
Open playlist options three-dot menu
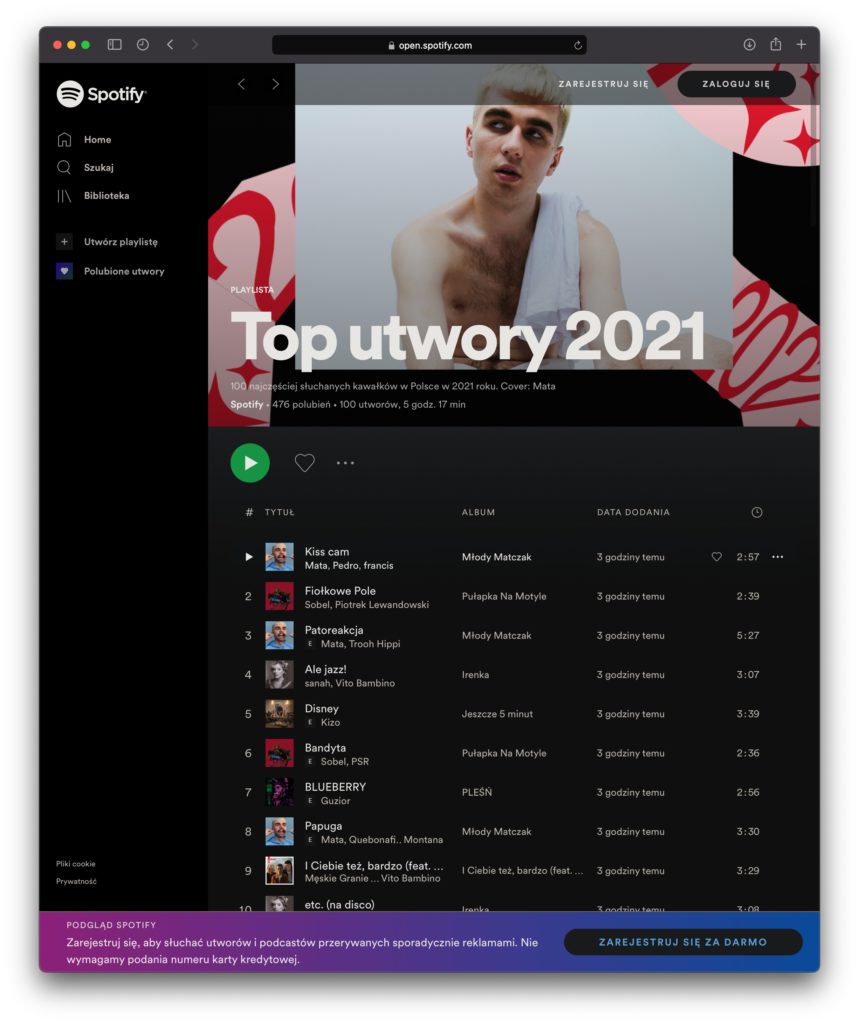[x=345, y=463]
